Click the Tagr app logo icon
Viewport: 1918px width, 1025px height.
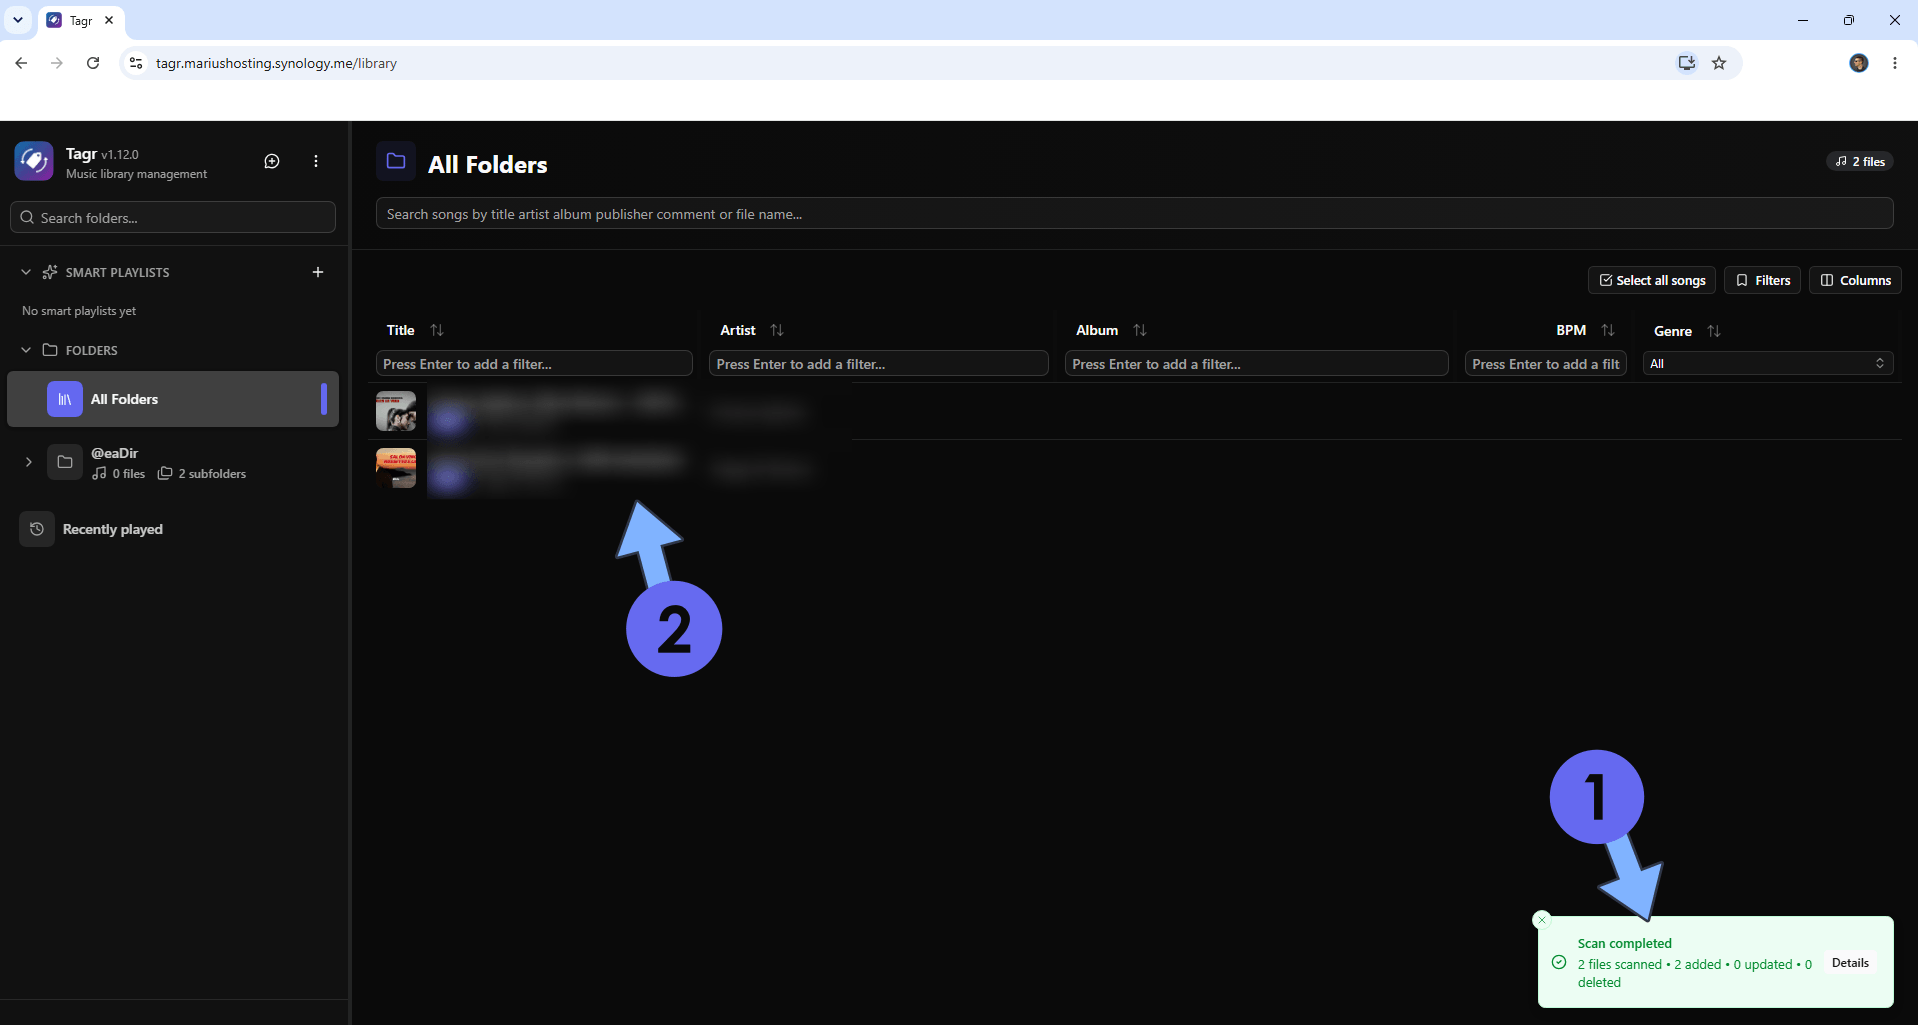(x=34, y=161)
